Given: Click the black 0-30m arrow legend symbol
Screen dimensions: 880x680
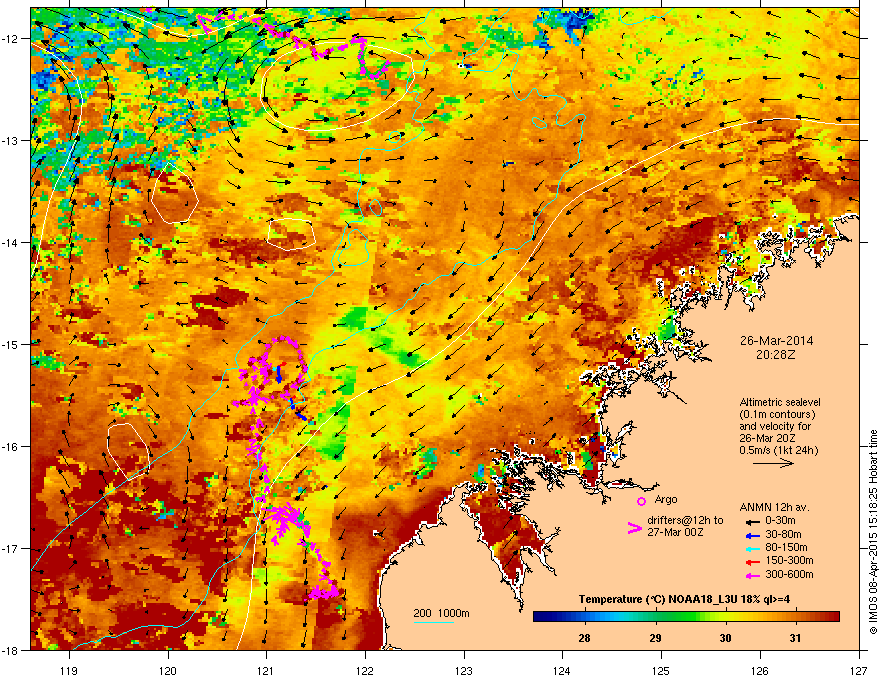Looking at the screenshot, I should 751,521.
